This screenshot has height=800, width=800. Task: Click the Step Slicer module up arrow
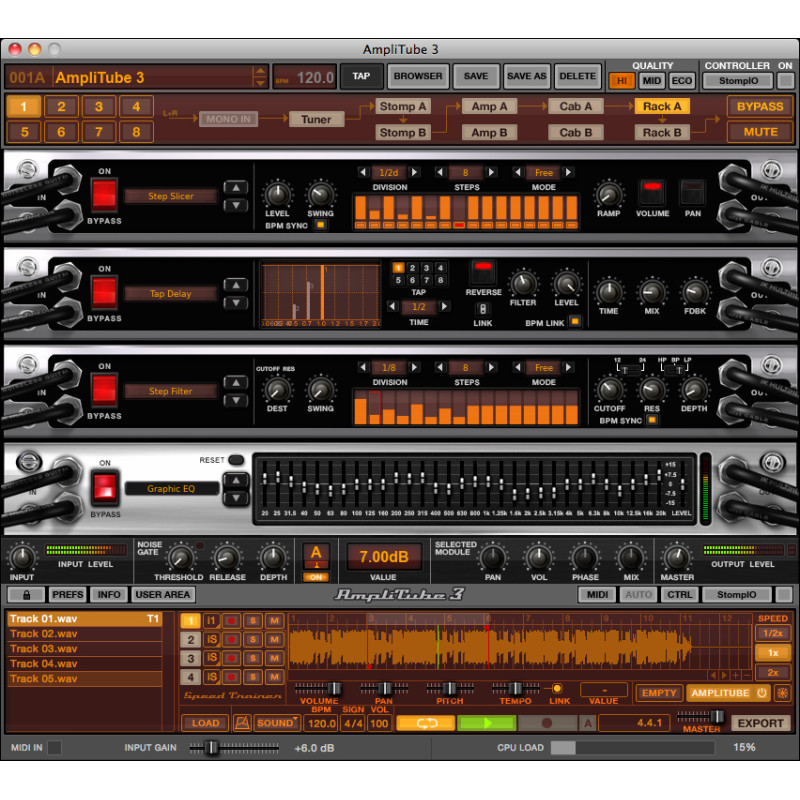(x=236, y=188)
